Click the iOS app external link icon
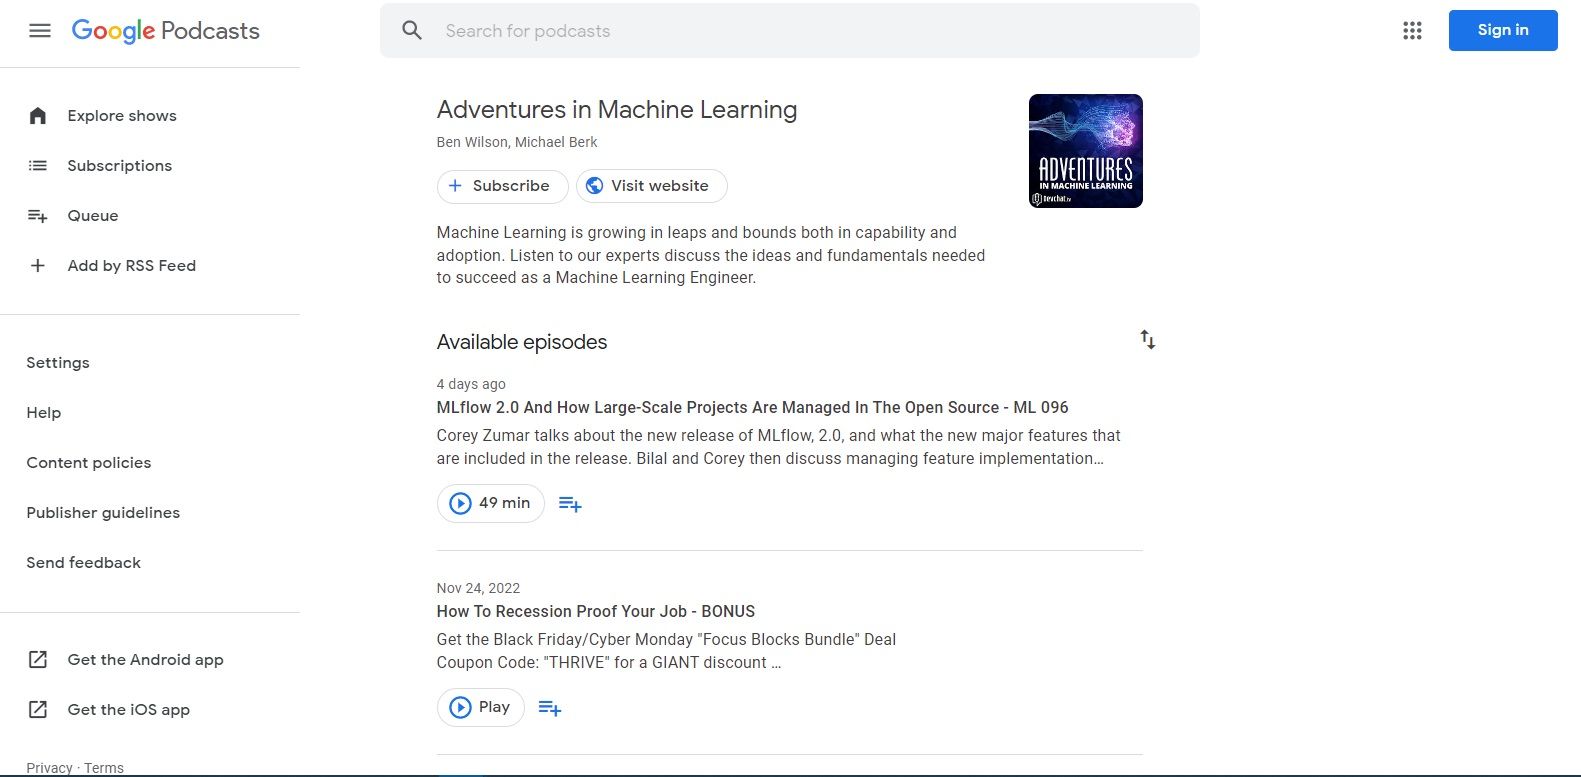Image resolution: width=1581 pixels, height=777 pixels. (38, 710)
